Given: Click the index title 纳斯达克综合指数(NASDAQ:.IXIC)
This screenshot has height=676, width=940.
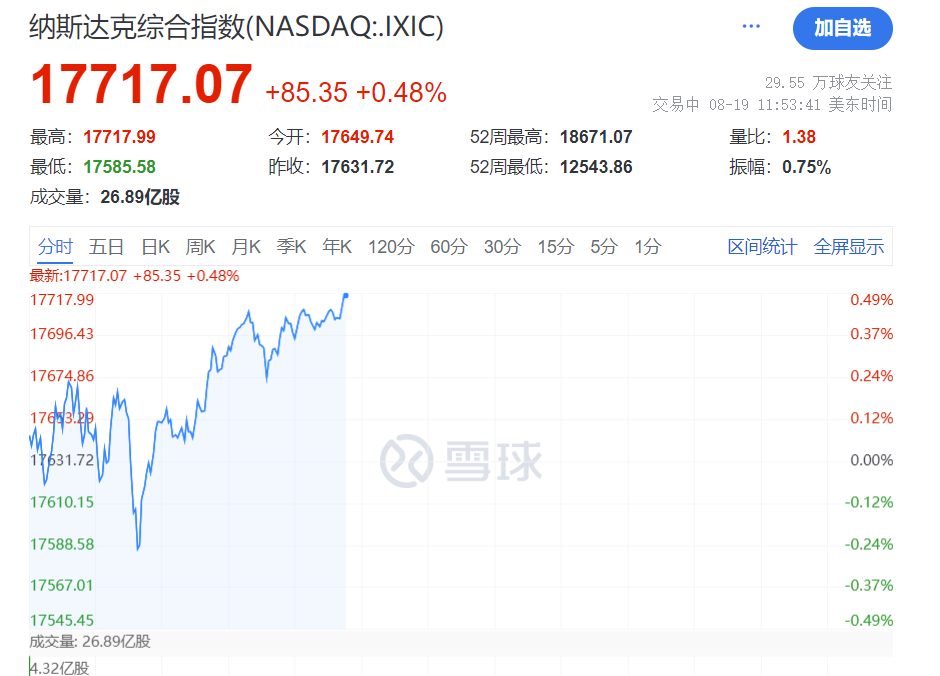Looking at the screenshot, I should pyautogui.click(x=236, y=27).
